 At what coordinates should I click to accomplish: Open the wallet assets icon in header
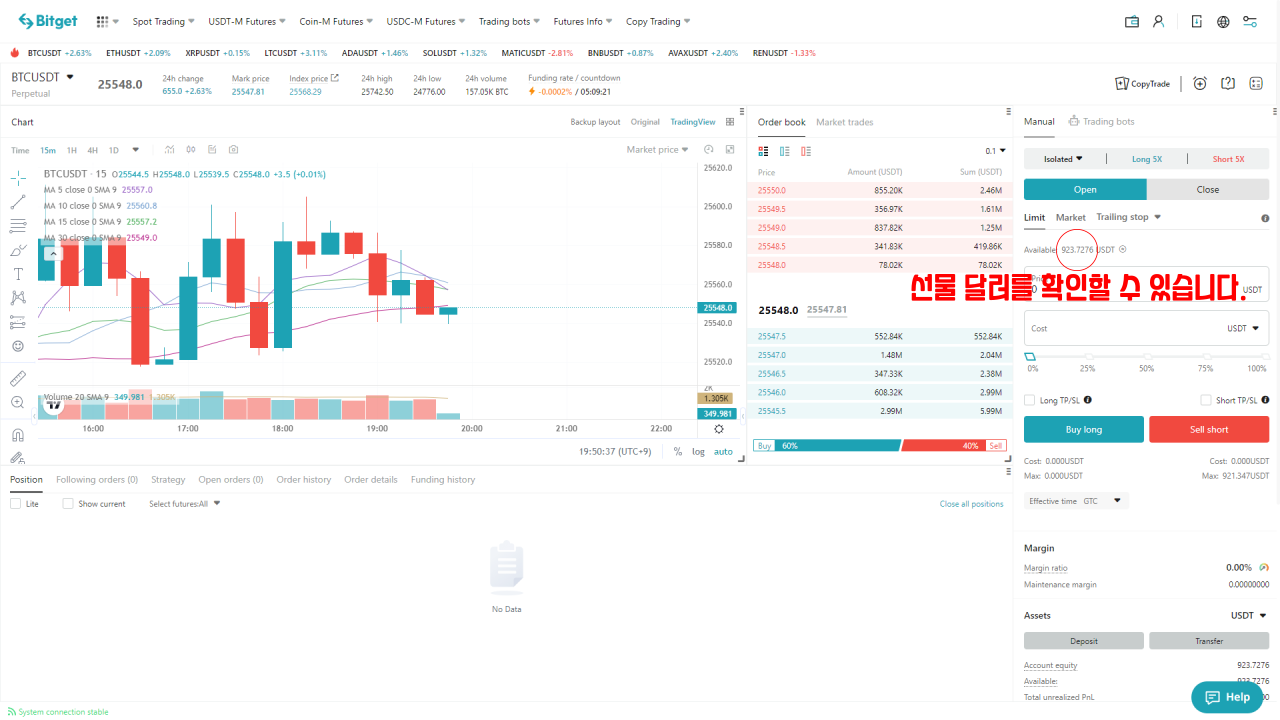[x=1132, y=21]
